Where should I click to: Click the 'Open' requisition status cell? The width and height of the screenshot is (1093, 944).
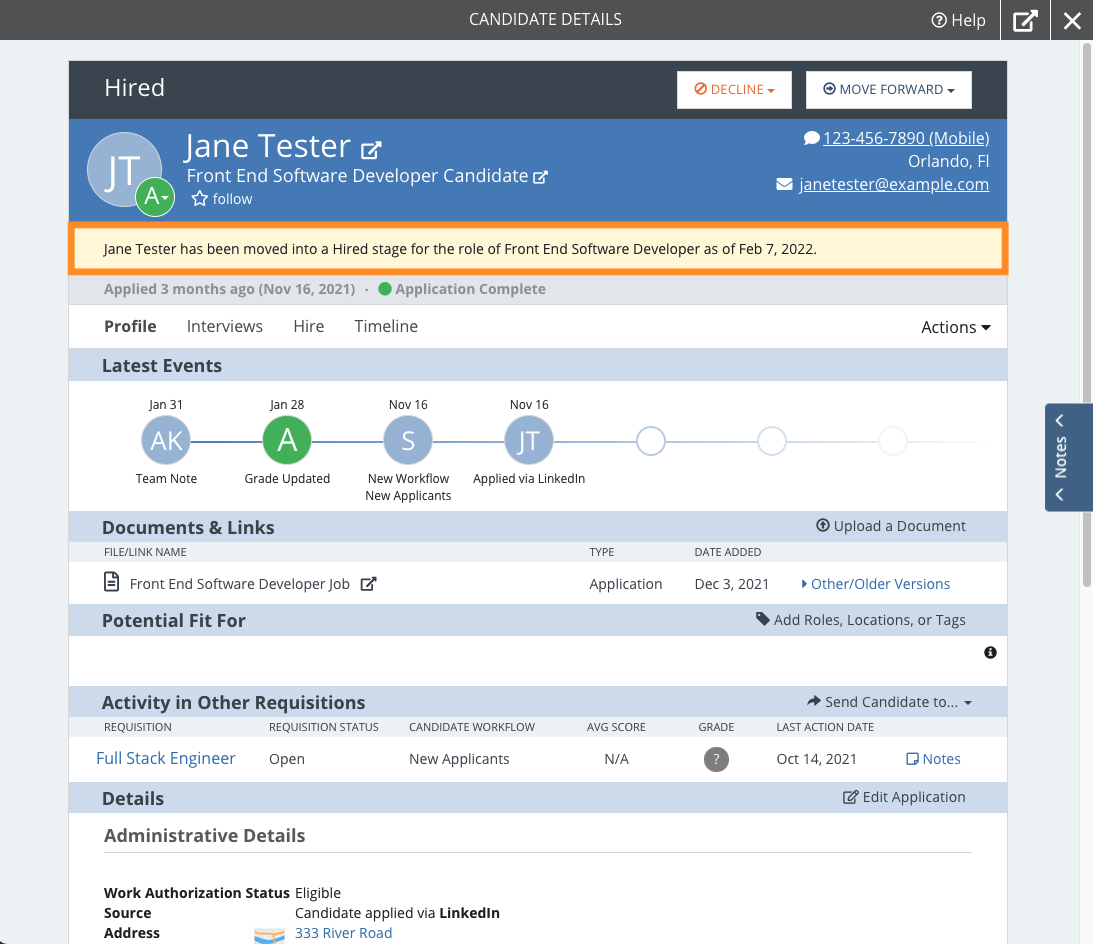tap(286, 759)
